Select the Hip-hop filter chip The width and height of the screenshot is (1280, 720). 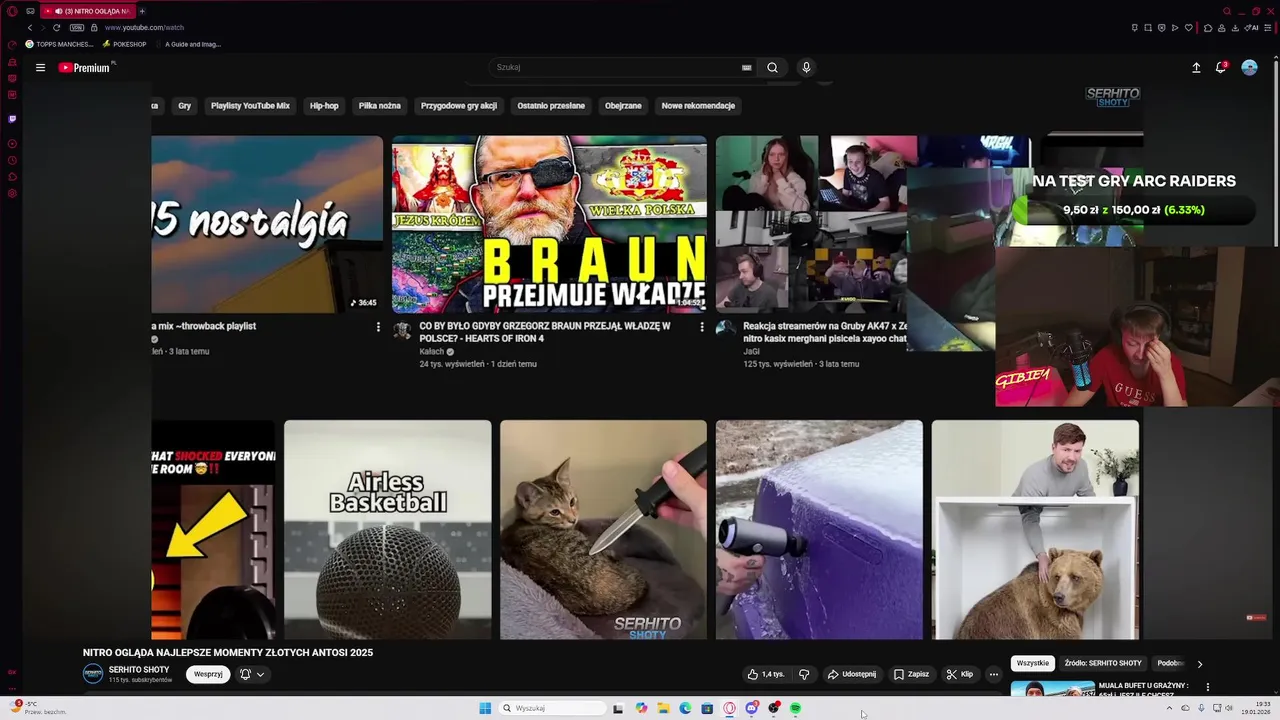[x=324, y=106]
